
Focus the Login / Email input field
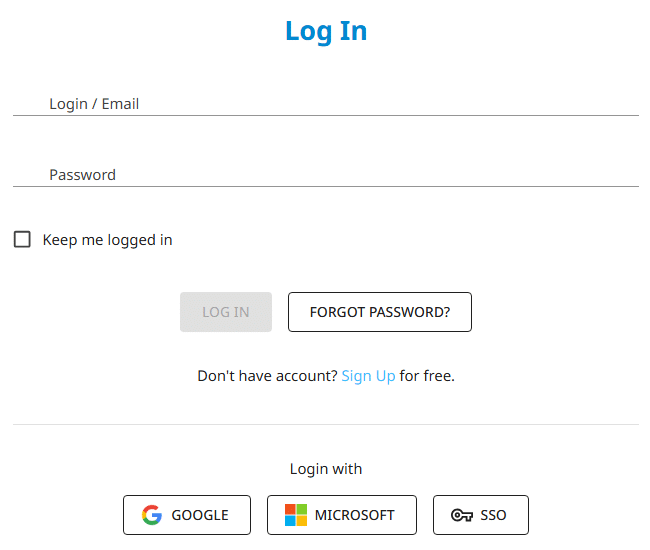[326, 104]
